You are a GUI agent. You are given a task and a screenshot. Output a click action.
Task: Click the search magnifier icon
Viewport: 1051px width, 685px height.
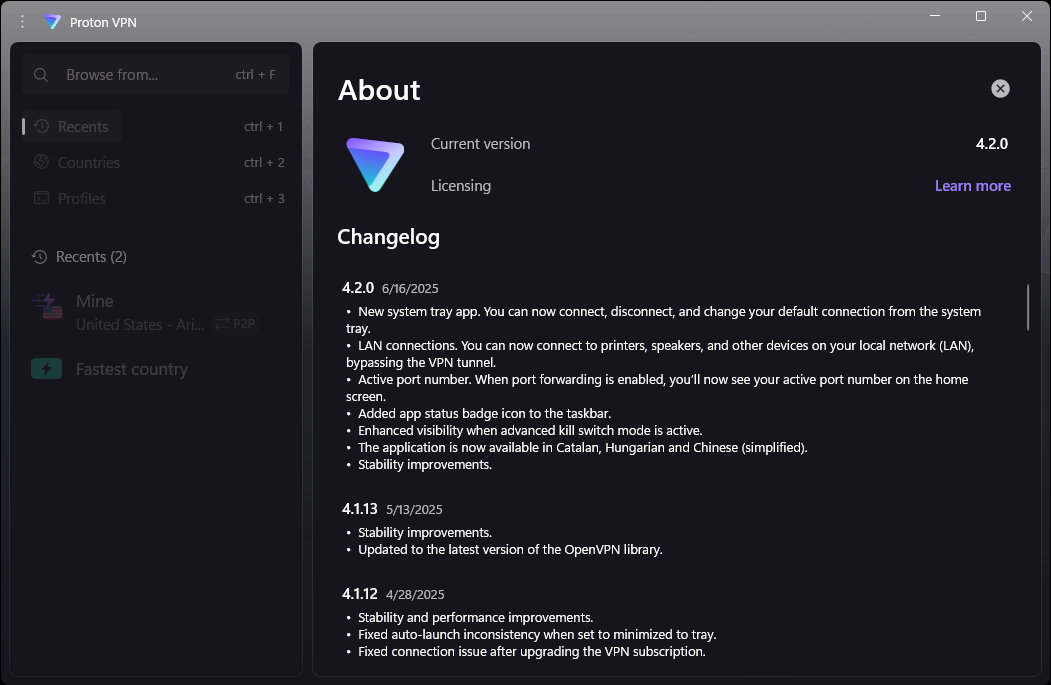(41, 75)
